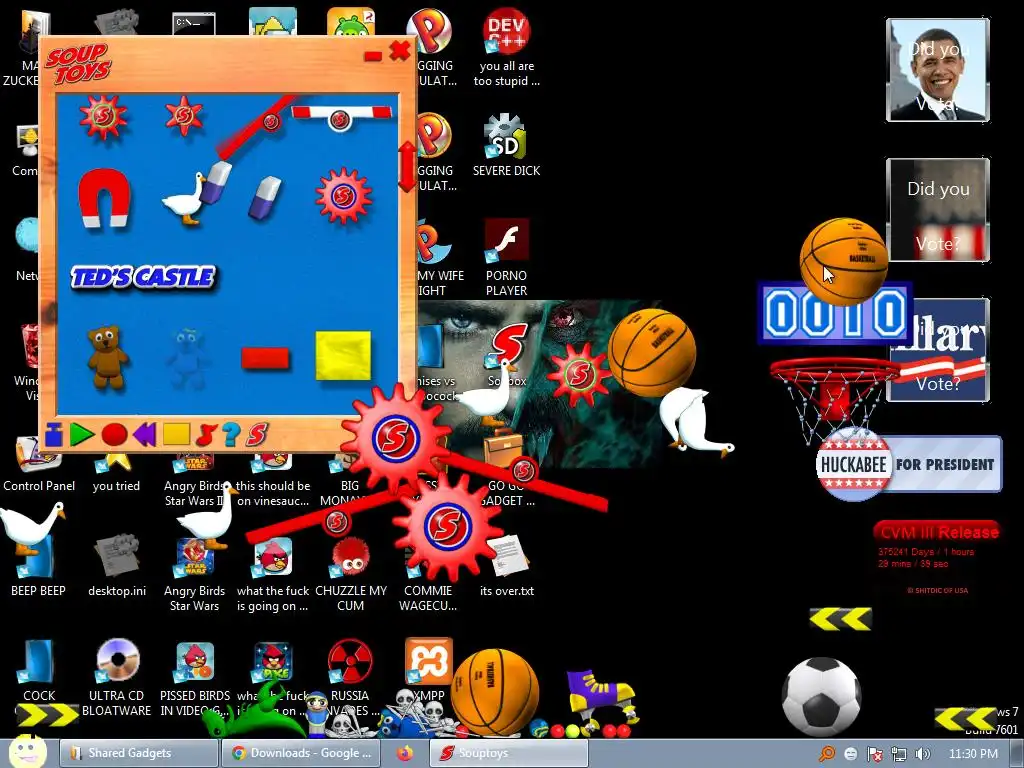Pick the six-point red star toy
The height and width of the screenshot is (768, 1024).
pyautogui.click(x=184, y=116)
